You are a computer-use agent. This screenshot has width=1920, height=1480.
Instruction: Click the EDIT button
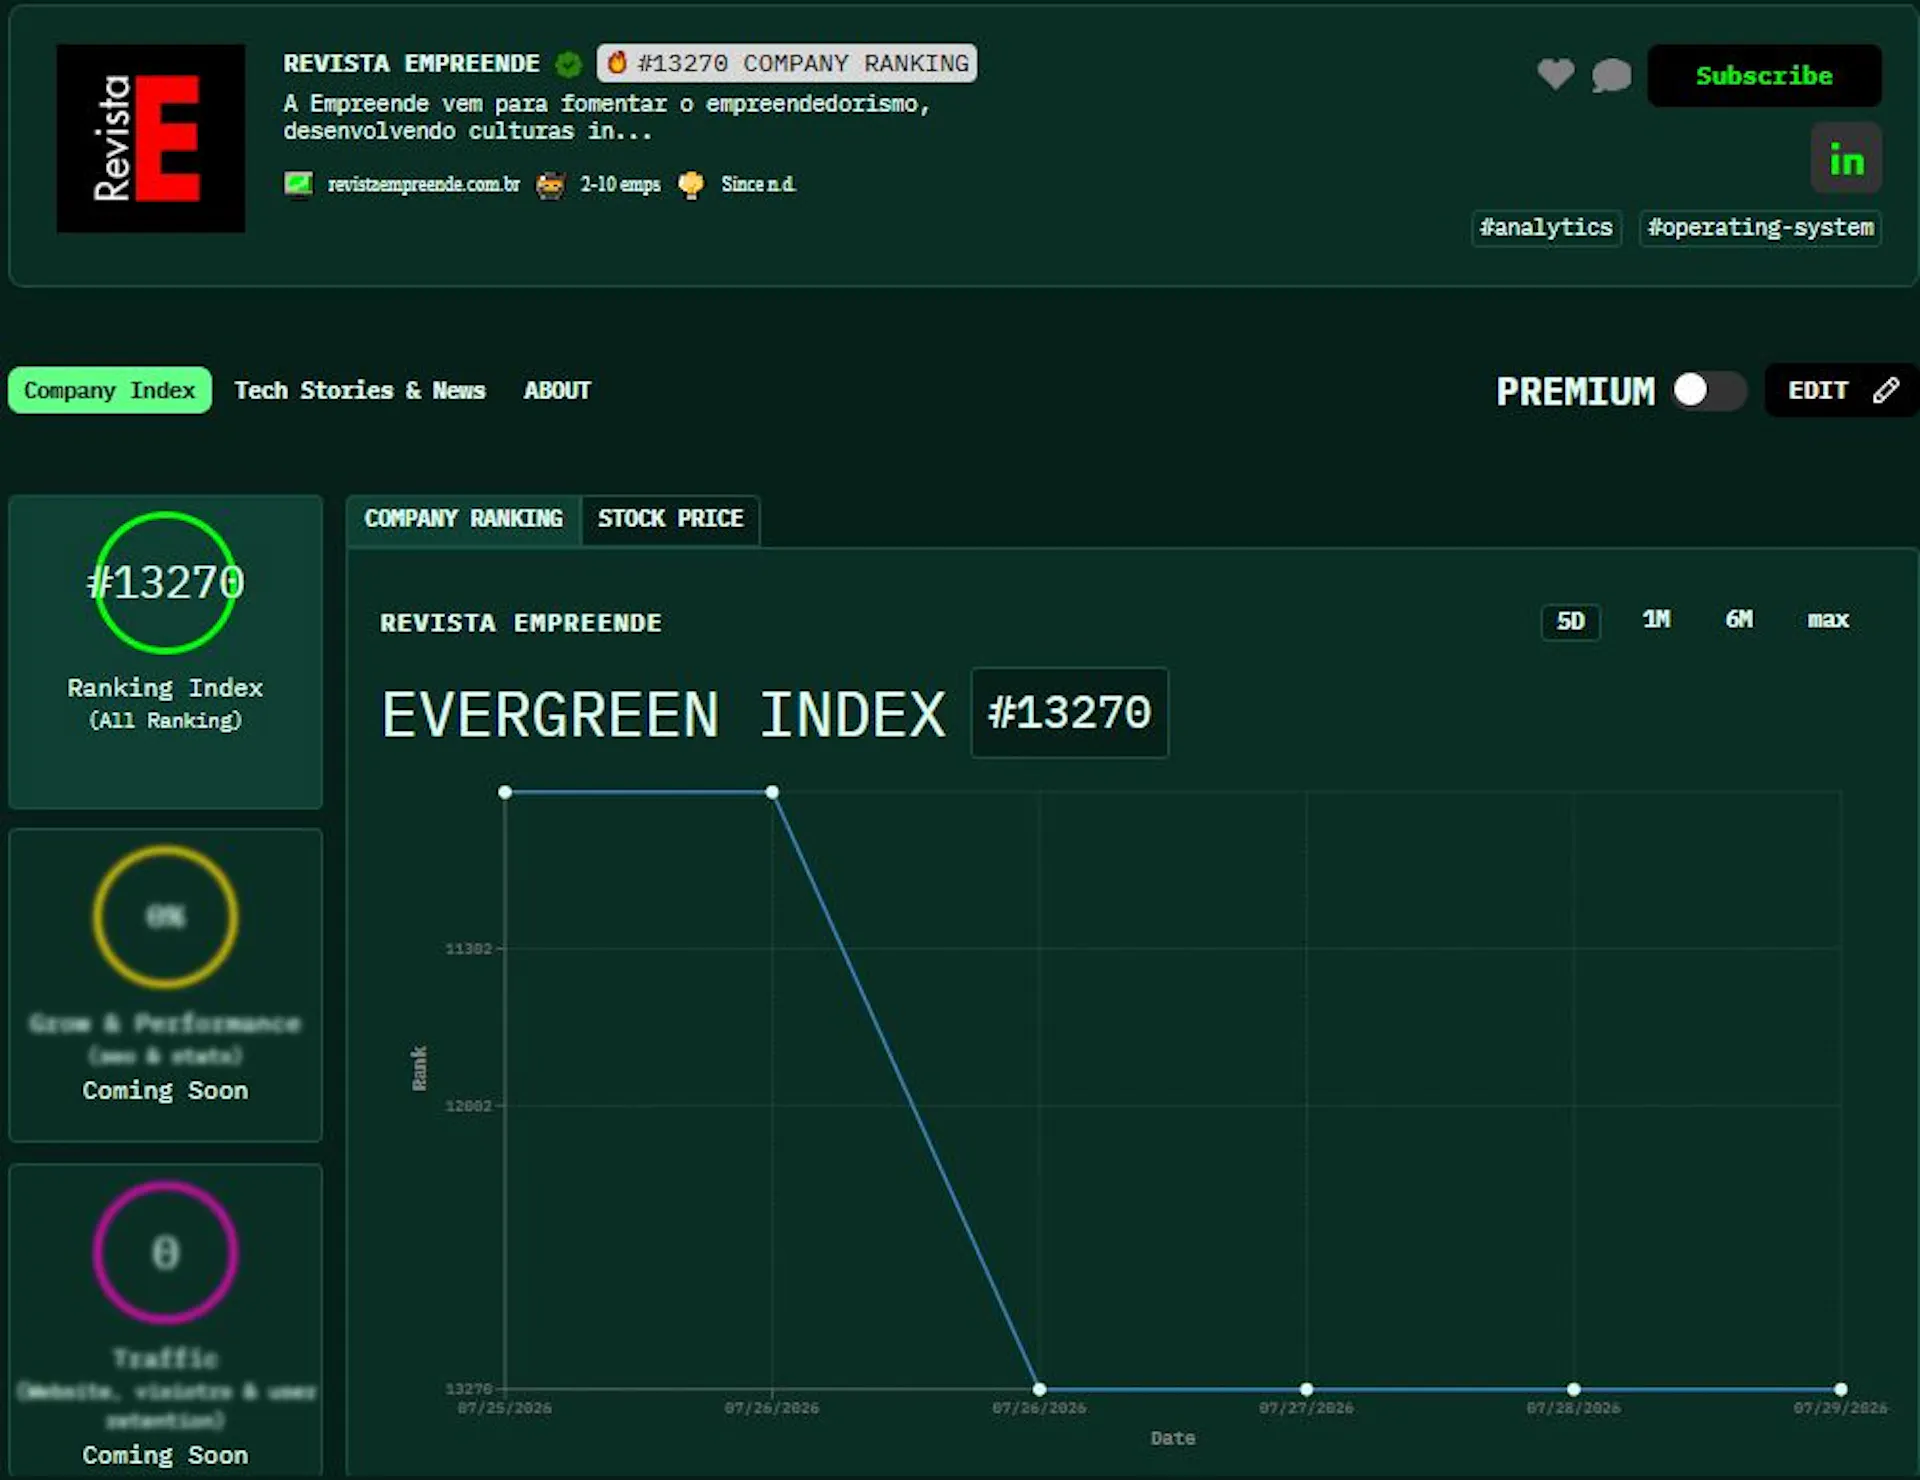[1842, 390]
